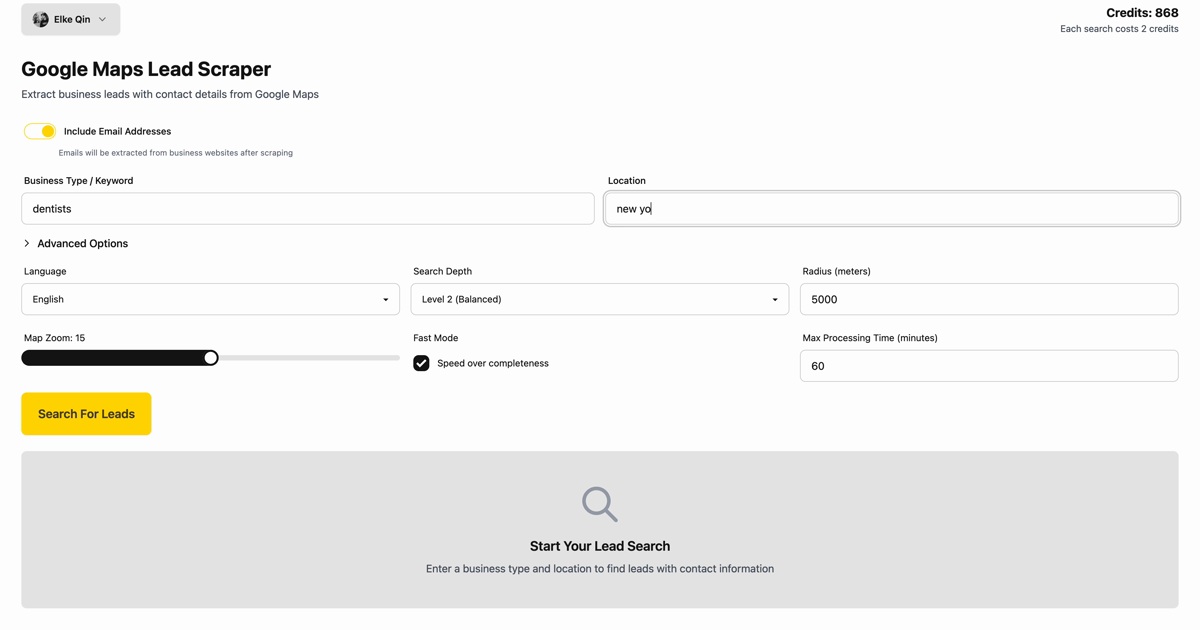Click the Google Maps Lead Scraper heading
This screenshot has height=630, width=1200.
click(x=146, y=69)
